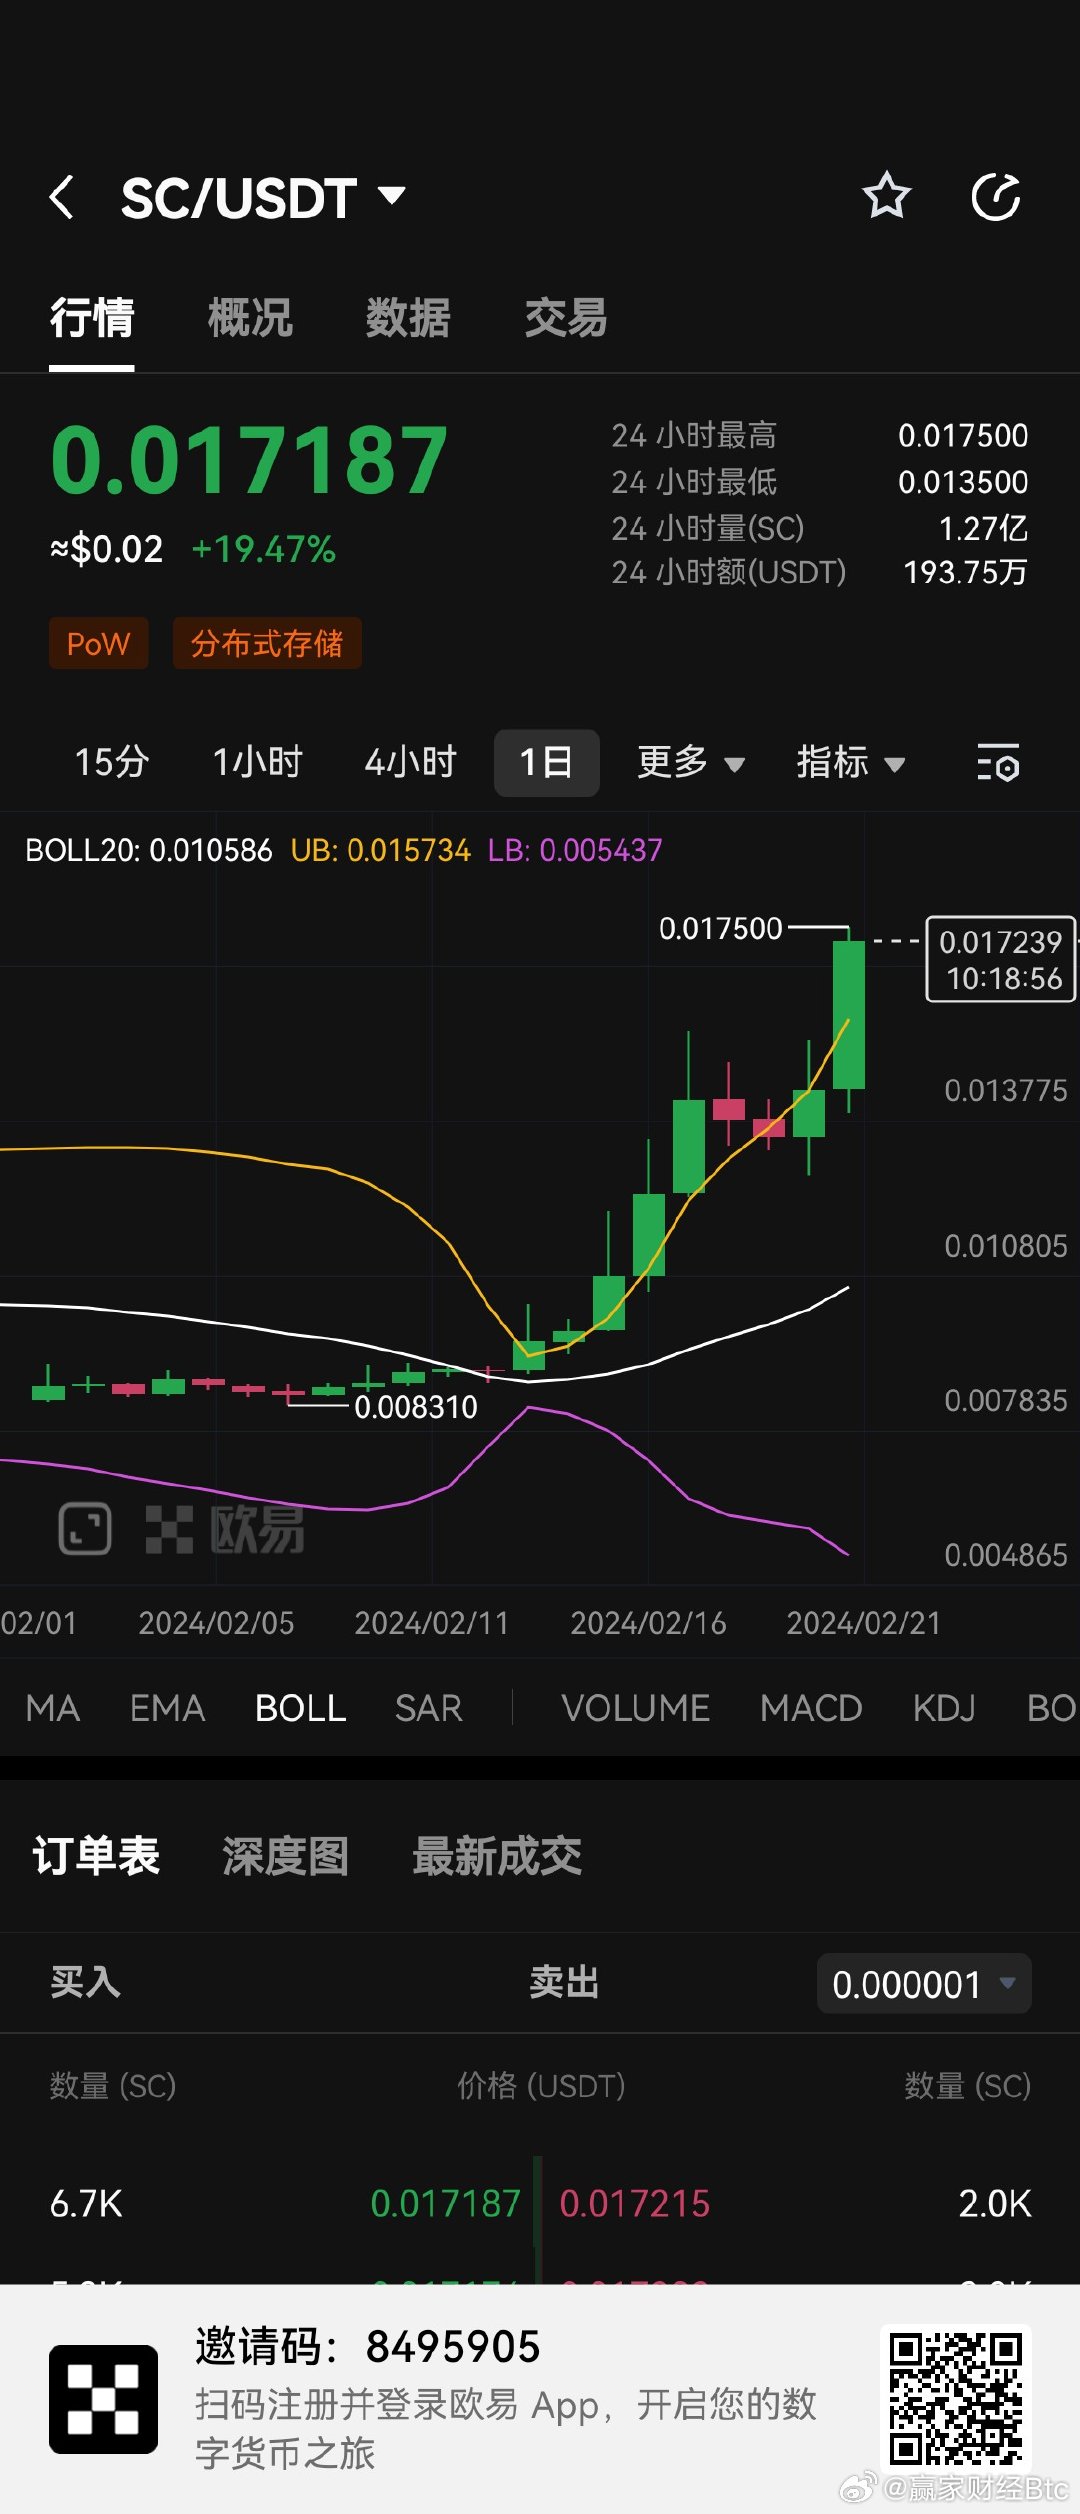Tap the 0.008310 low label on chart
The width and height of the screenshot is (1080, 2514).
tap(416, 1407)
